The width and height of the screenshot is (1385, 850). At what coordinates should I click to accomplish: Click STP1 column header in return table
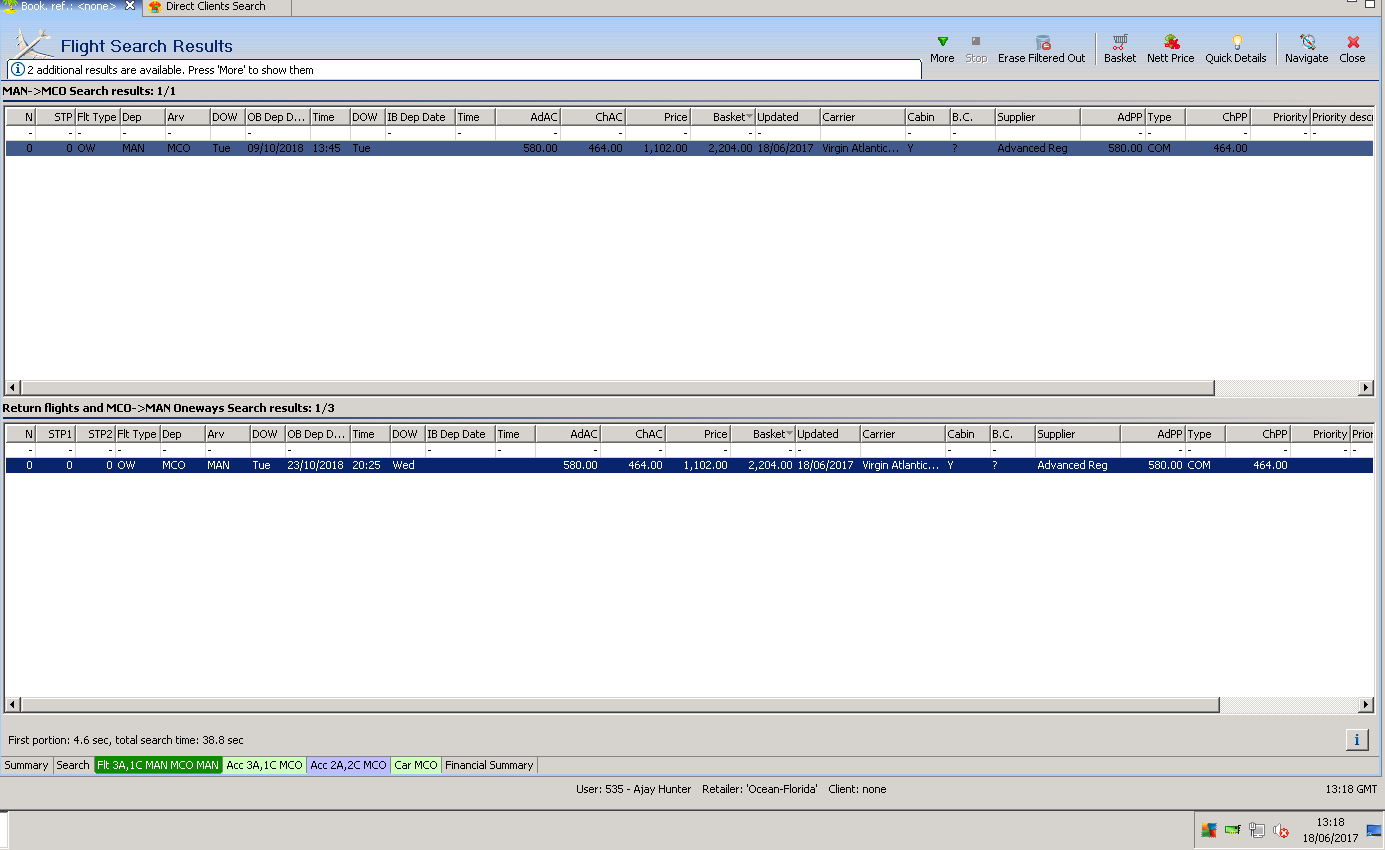[55, 434]
